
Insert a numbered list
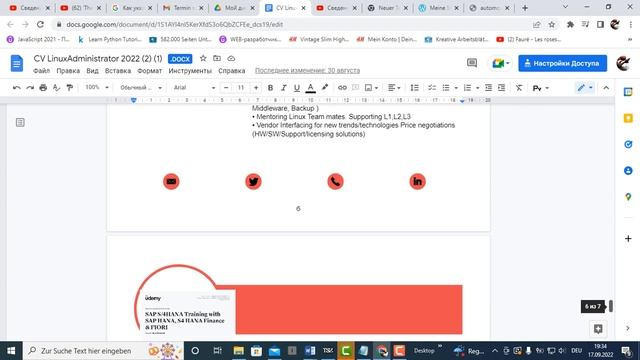468,88
